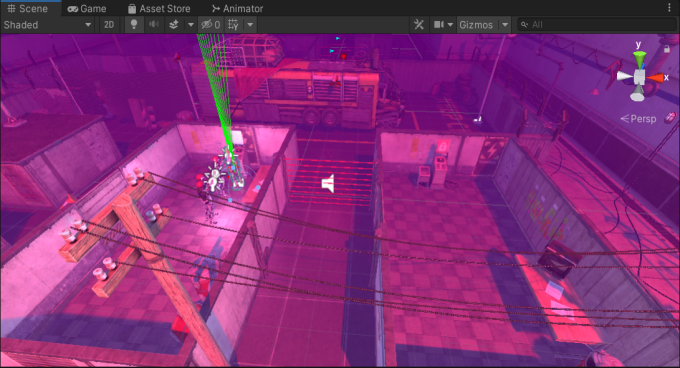Click the gray bottom gizmo cone
The width and height of the screenshot is (680, 368).
(638, 93)
